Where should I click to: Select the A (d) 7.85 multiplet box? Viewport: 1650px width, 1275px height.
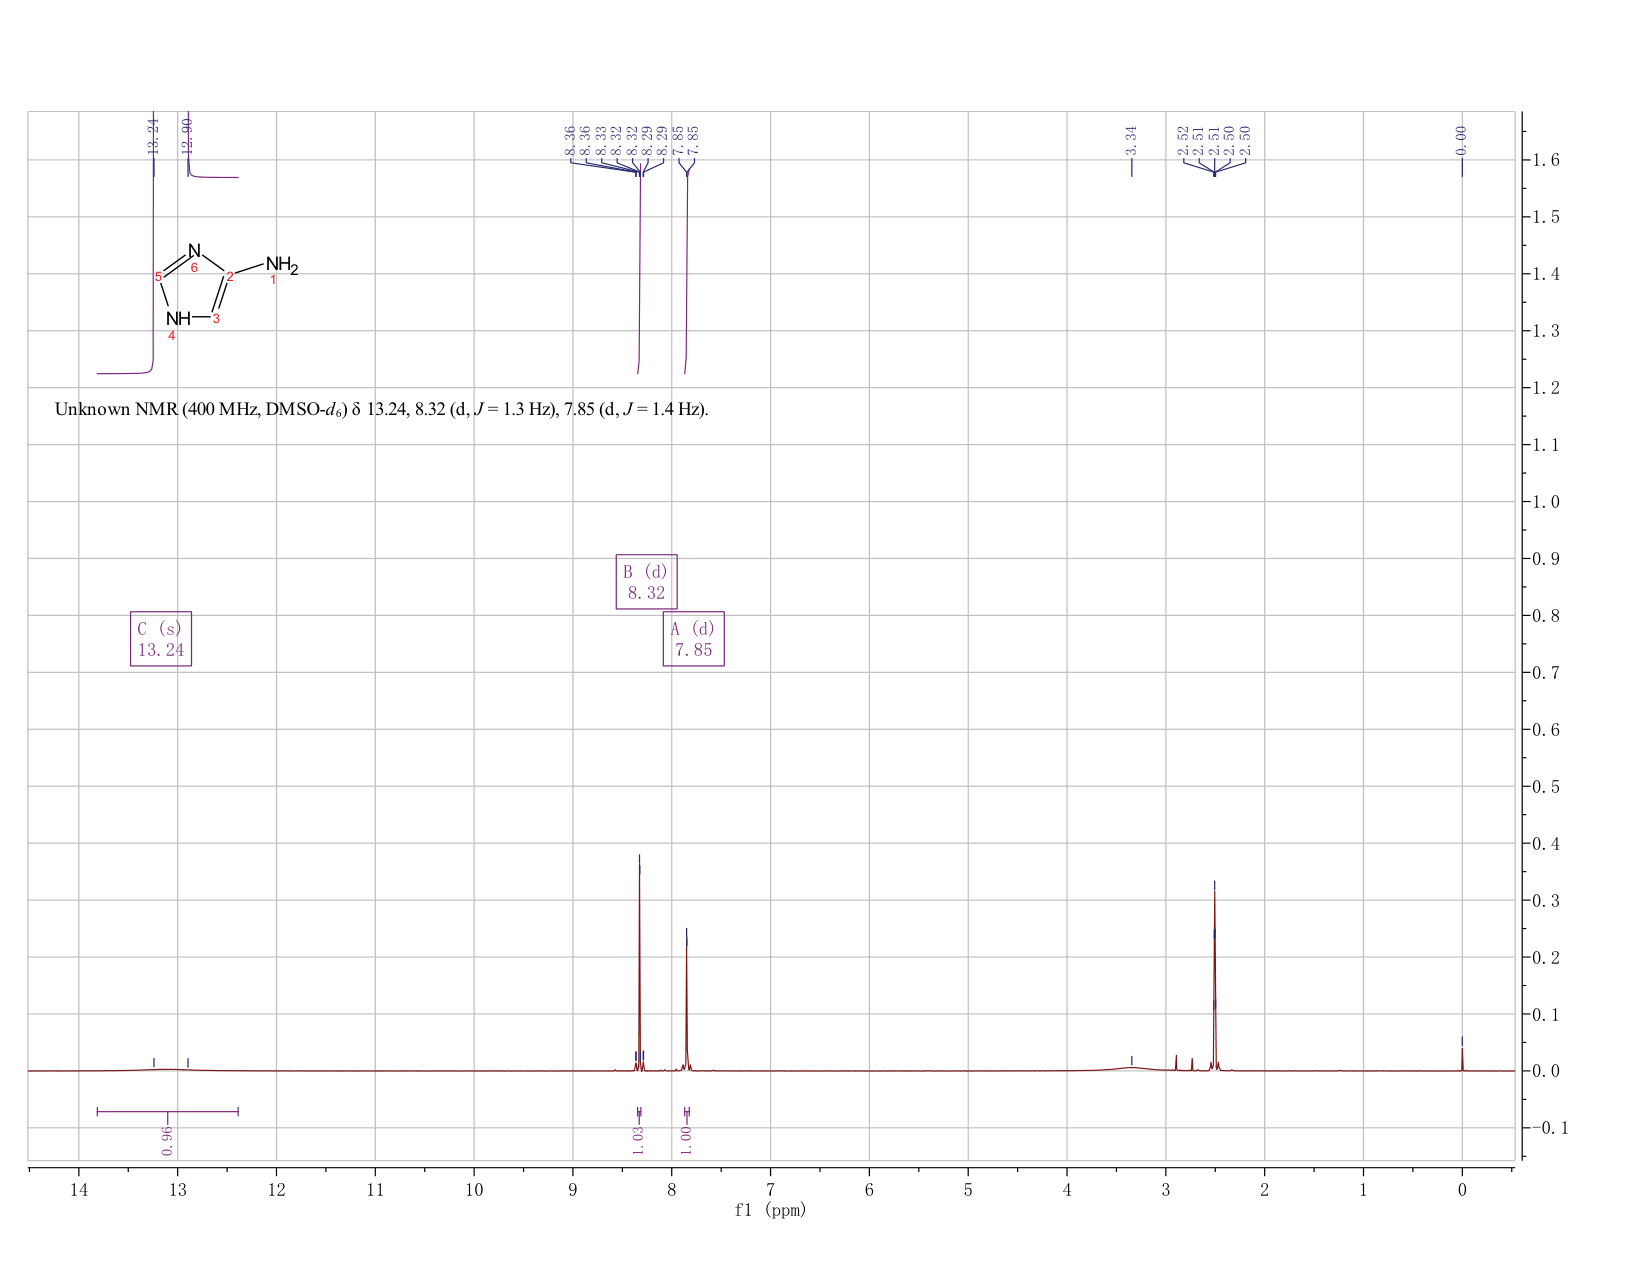click(x=693, y=638)
